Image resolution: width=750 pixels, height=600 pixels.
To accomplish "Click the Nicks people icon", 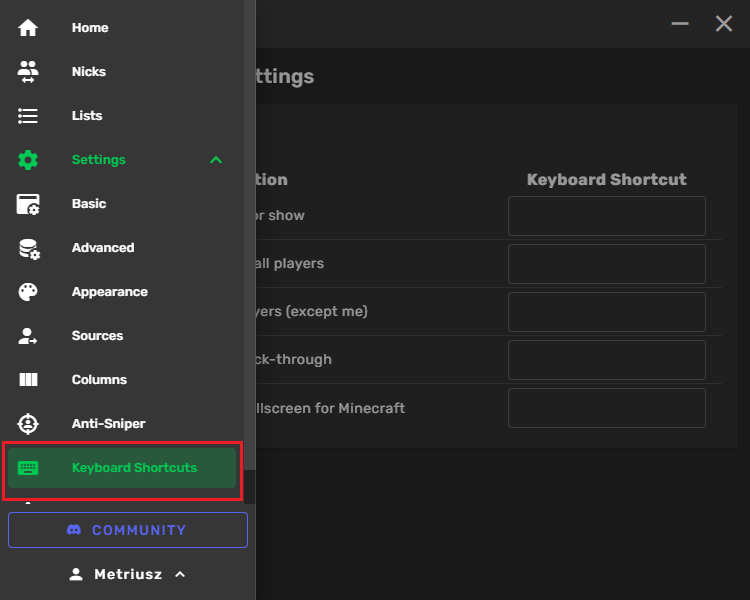I will (28, 72).
